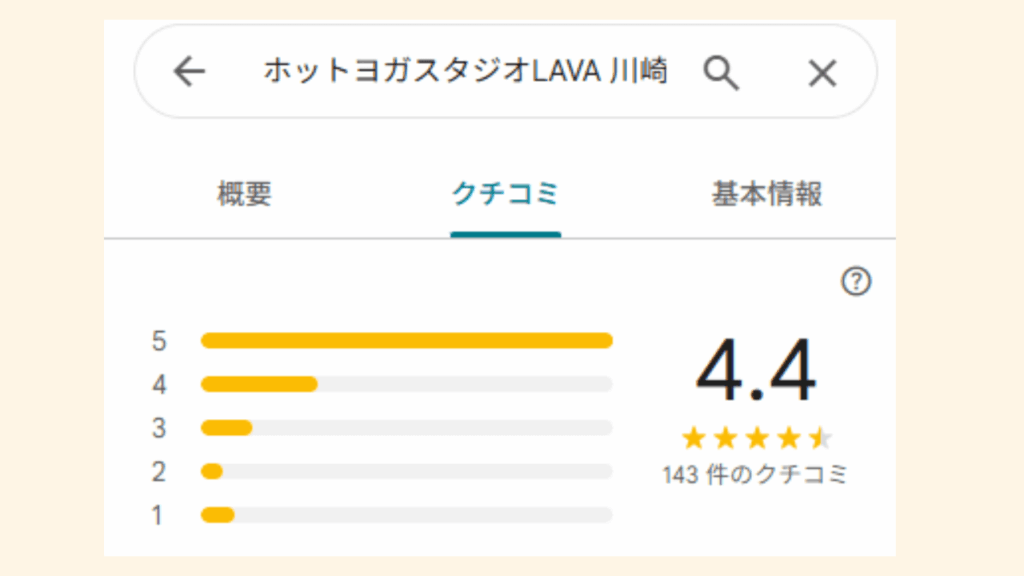Filter reviews by the 5-star bar
This screenshot has height=576, width=1024.
406,341
